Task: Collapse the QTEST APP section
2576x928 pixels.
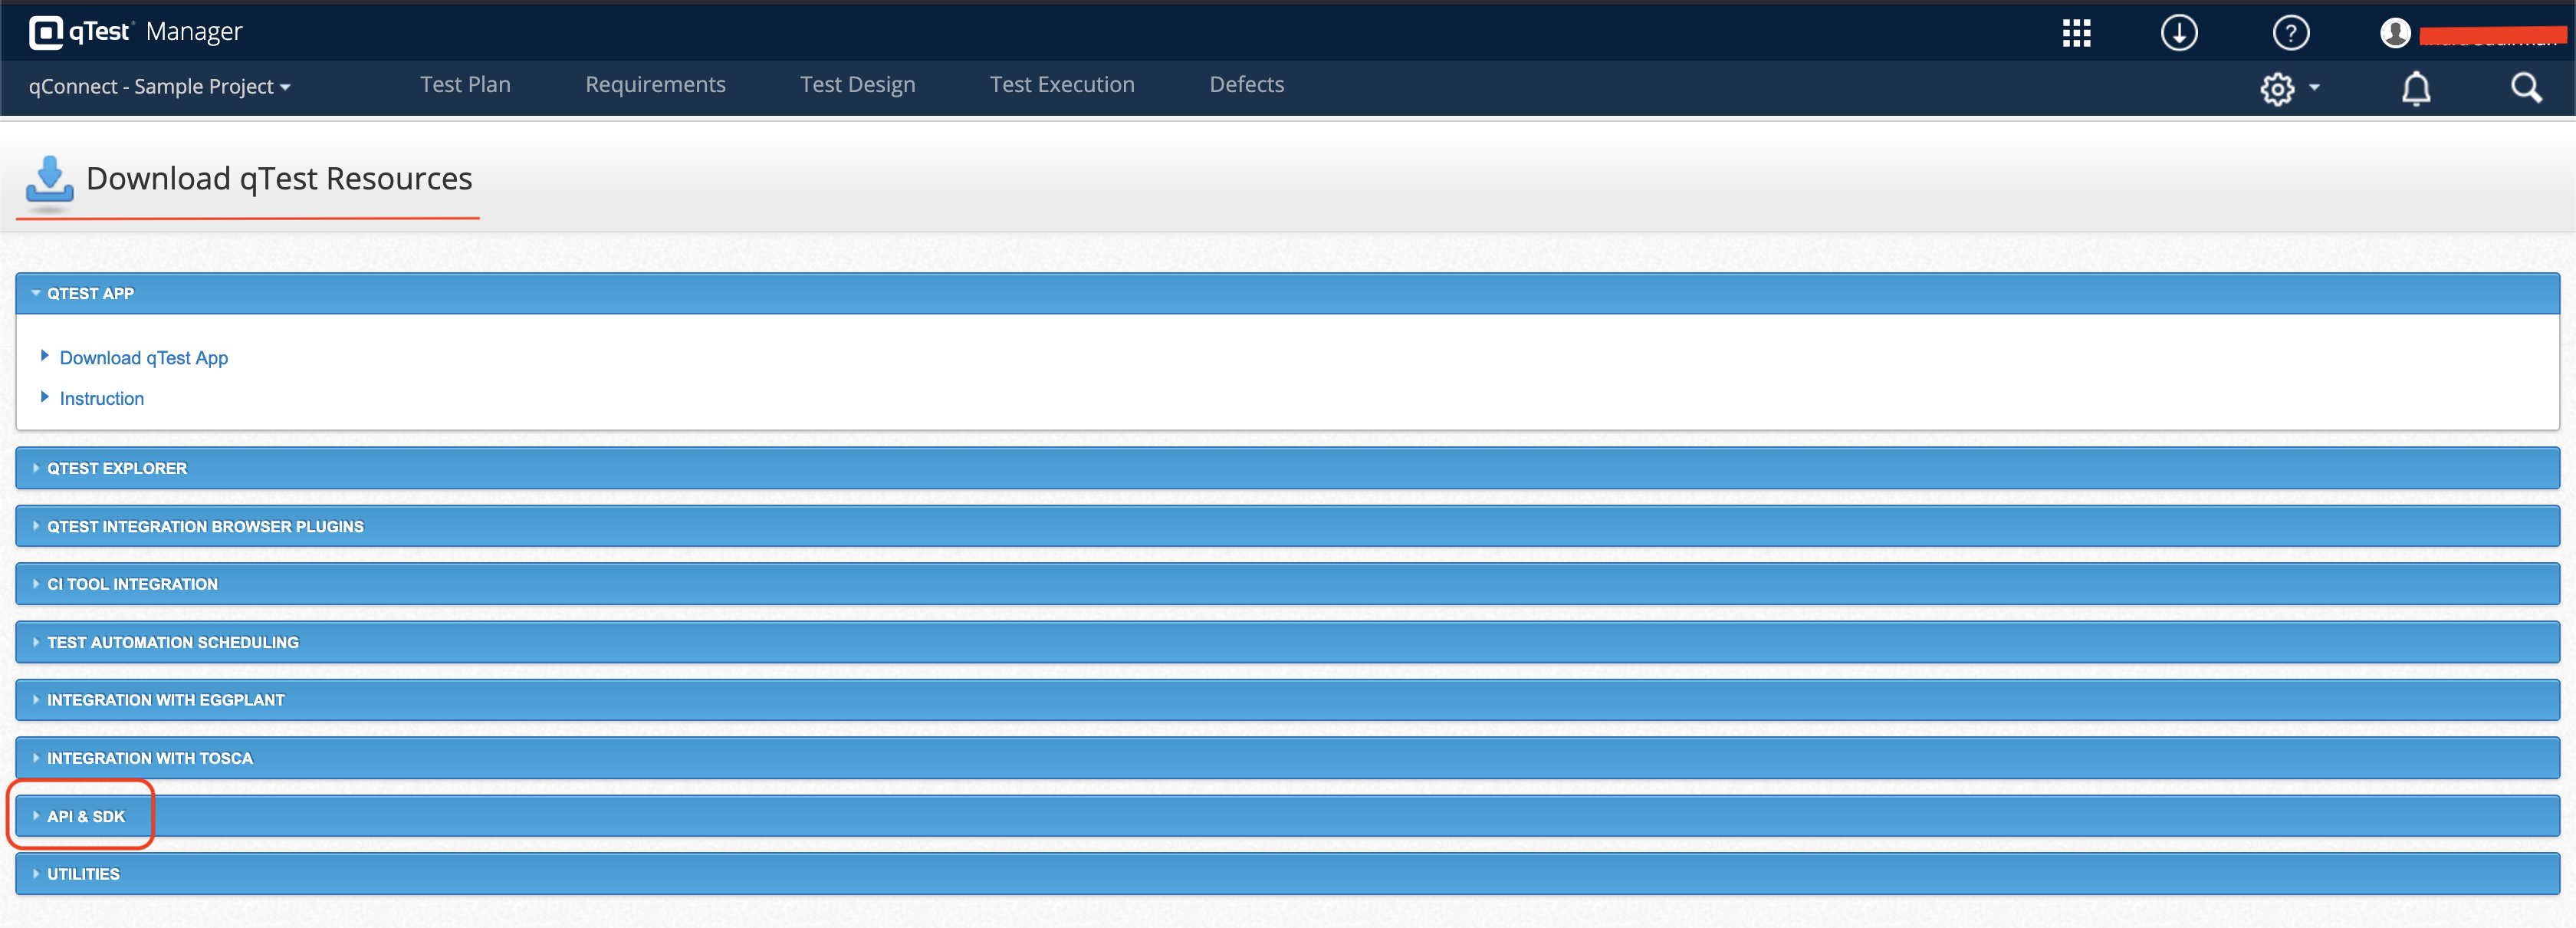Action: (x=90, y=293)
